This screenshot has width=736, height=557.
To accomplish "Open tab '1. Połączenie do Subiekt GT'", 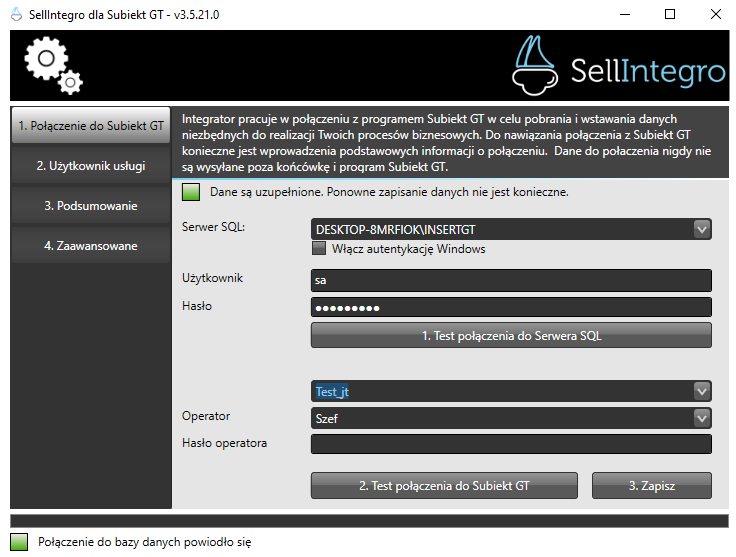I will (x=91, y=125).
